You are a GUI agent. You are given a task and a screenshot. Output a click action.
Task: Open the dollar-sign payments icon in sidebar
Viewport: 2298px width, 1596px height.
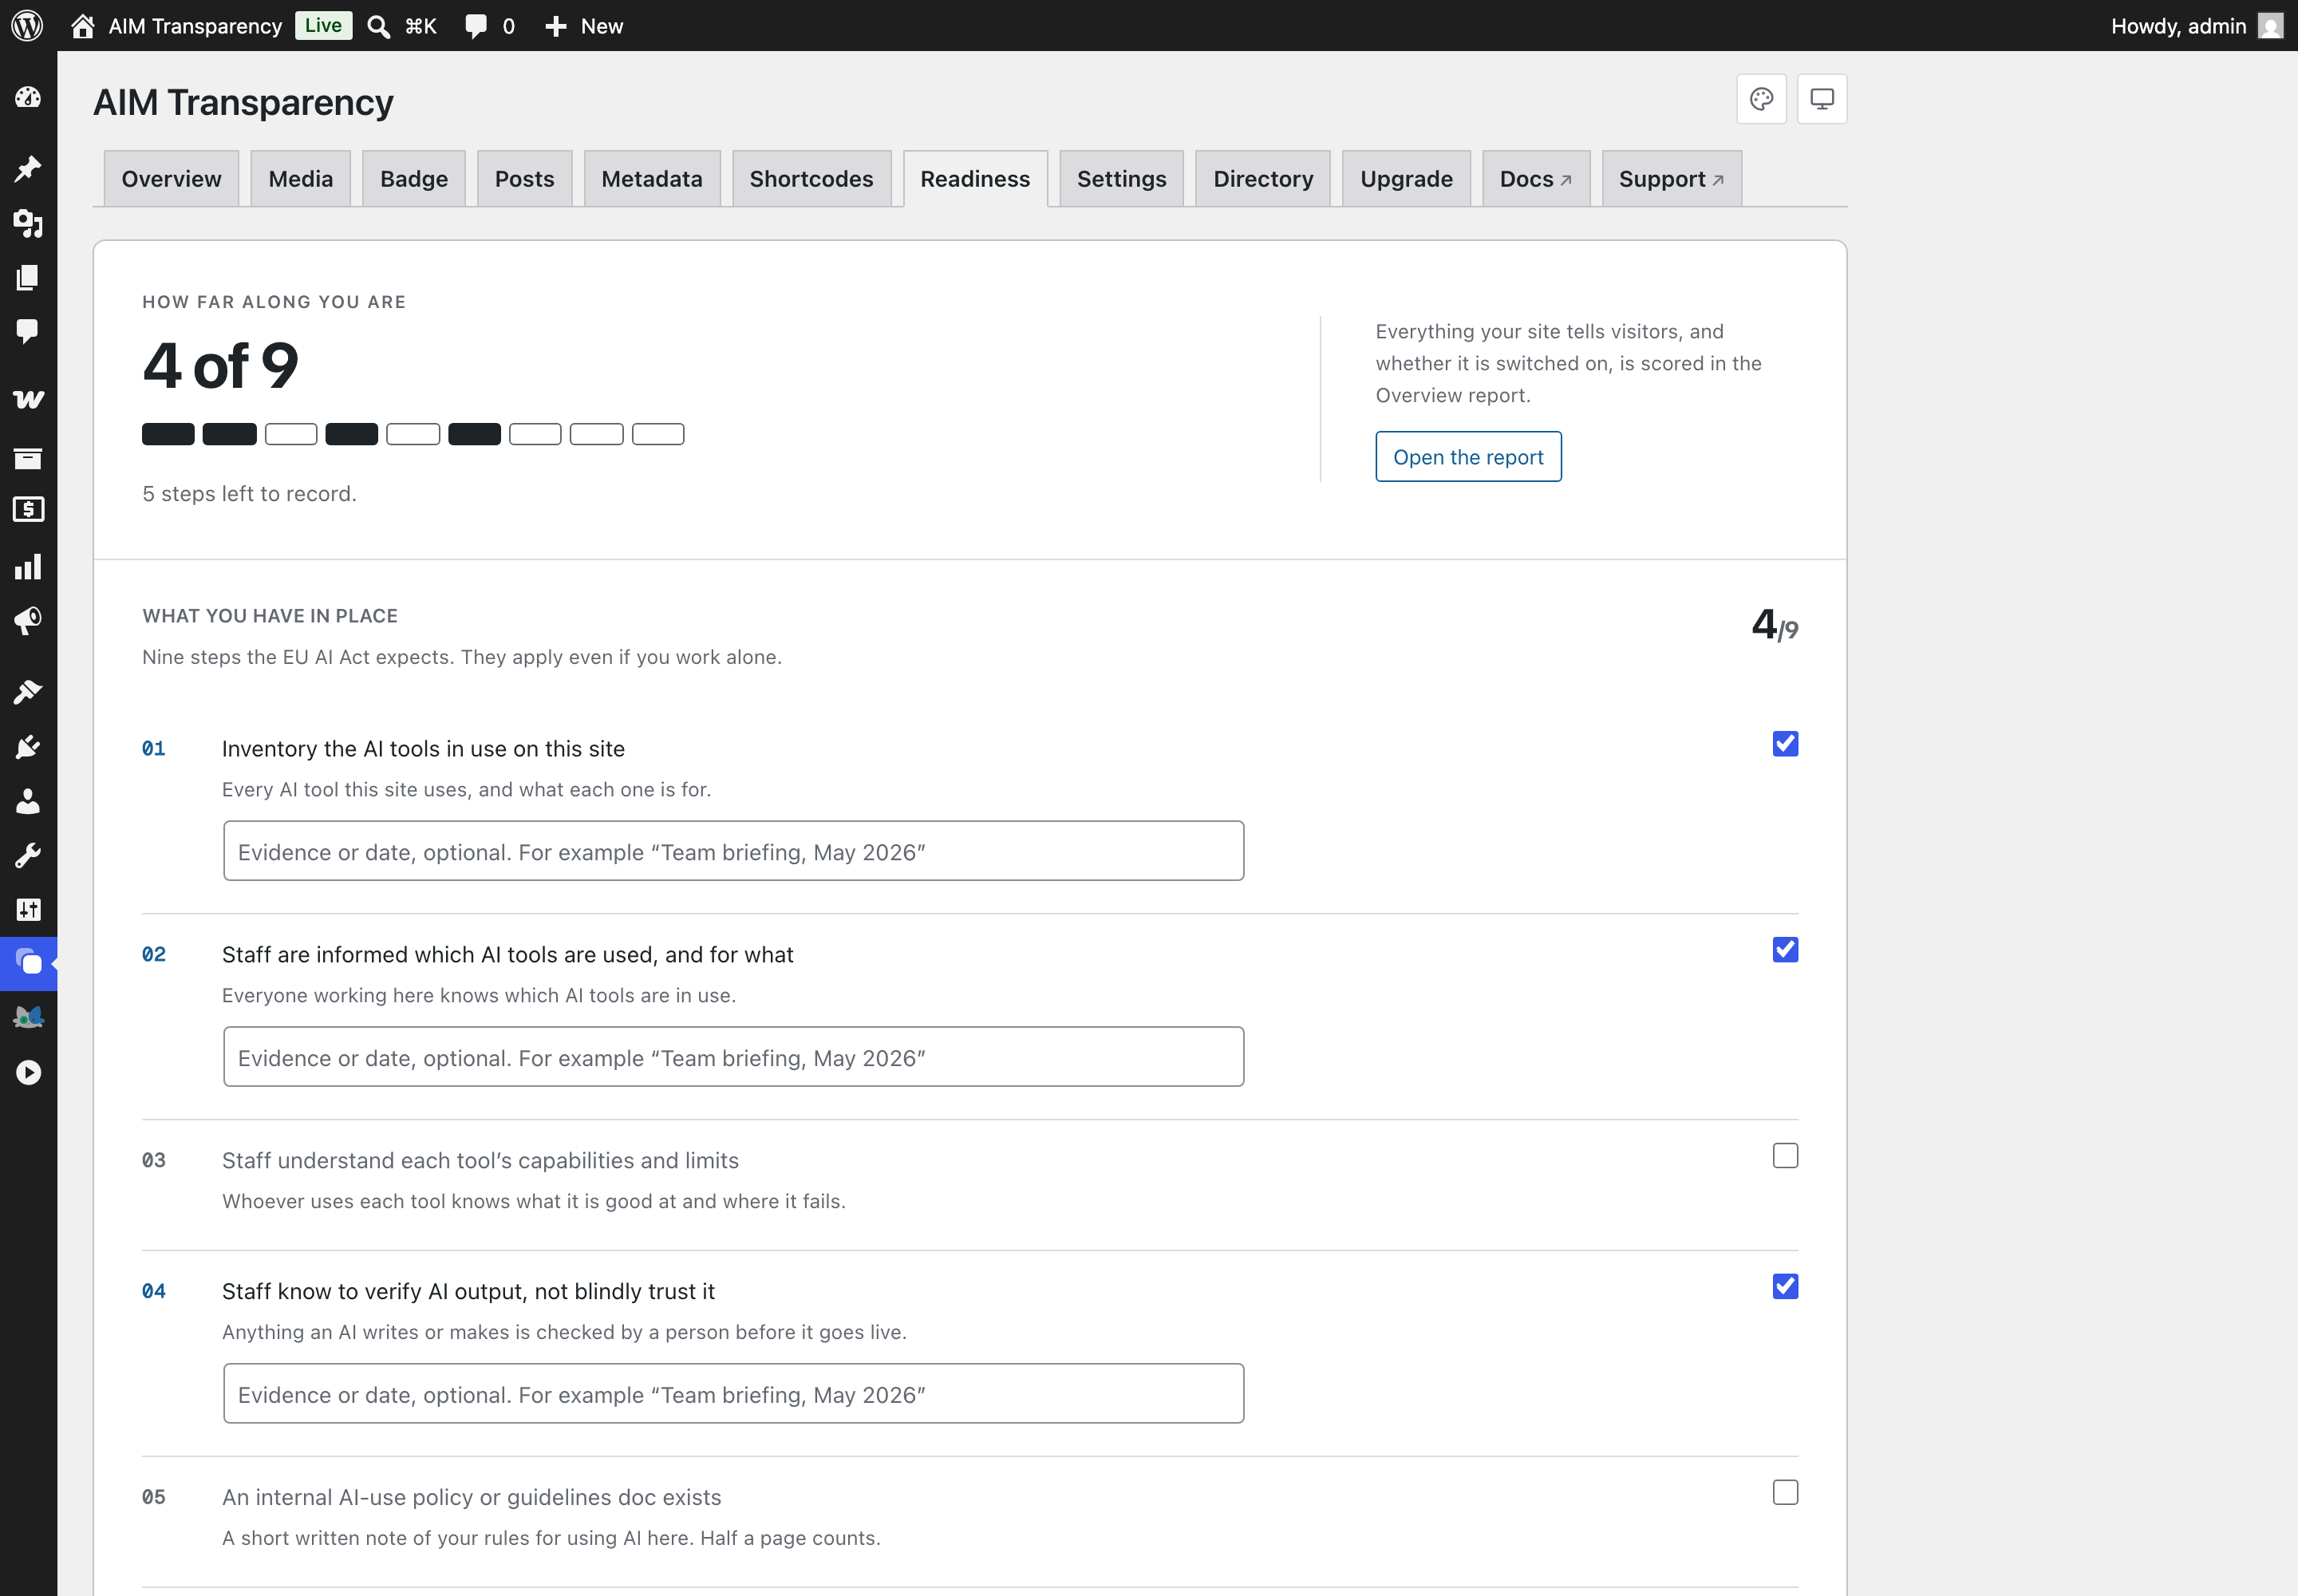coord(28,510)
